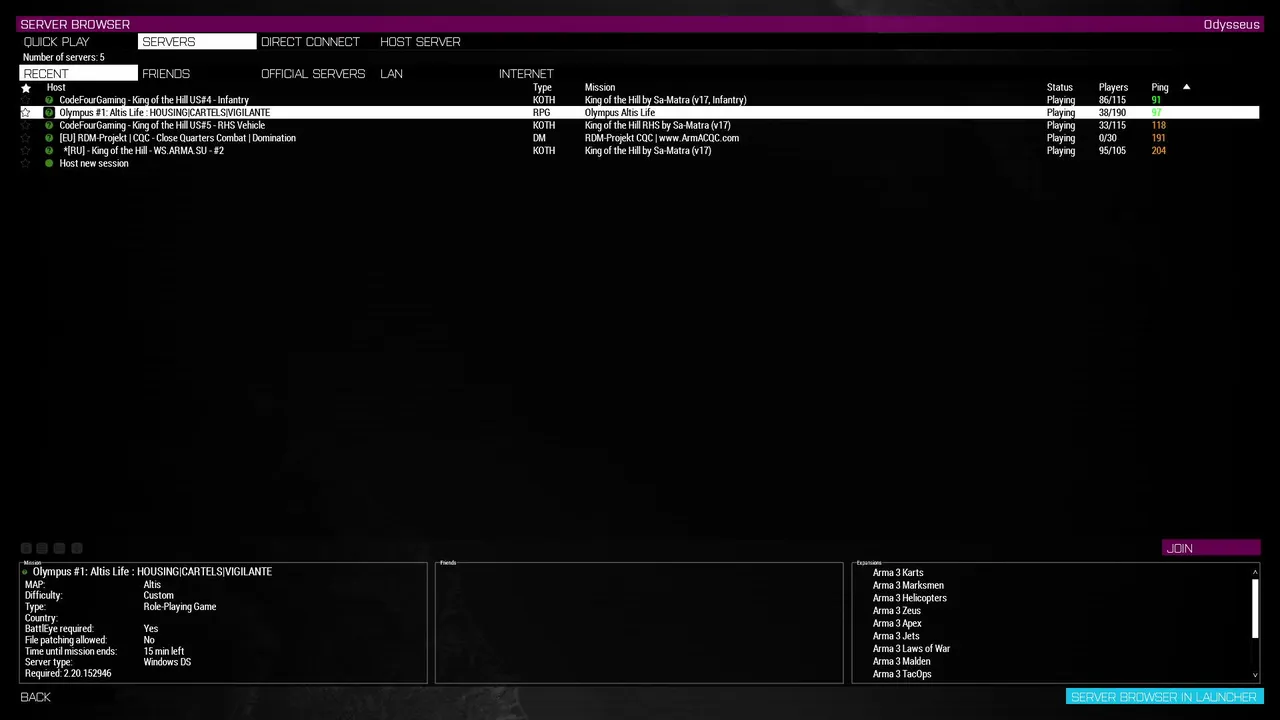The height and width of the screenshot is (720, 1280).
Task: Click Arma 3 Helicopters expansion entry
Action: pyautogui.click(x=910, y=598)
